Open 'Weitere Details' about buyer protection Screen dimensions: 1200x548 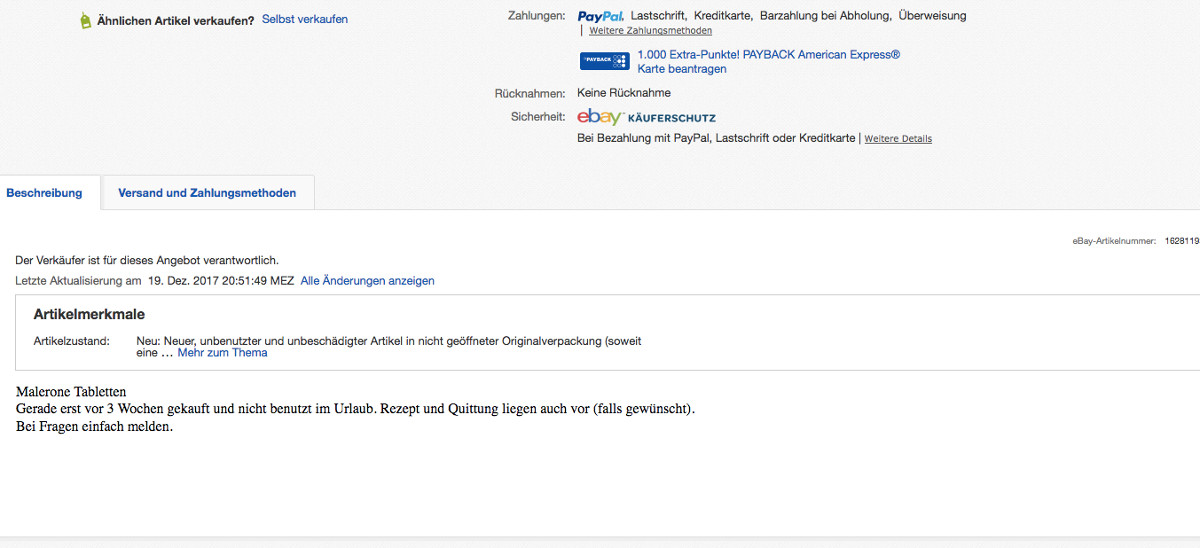897,139
